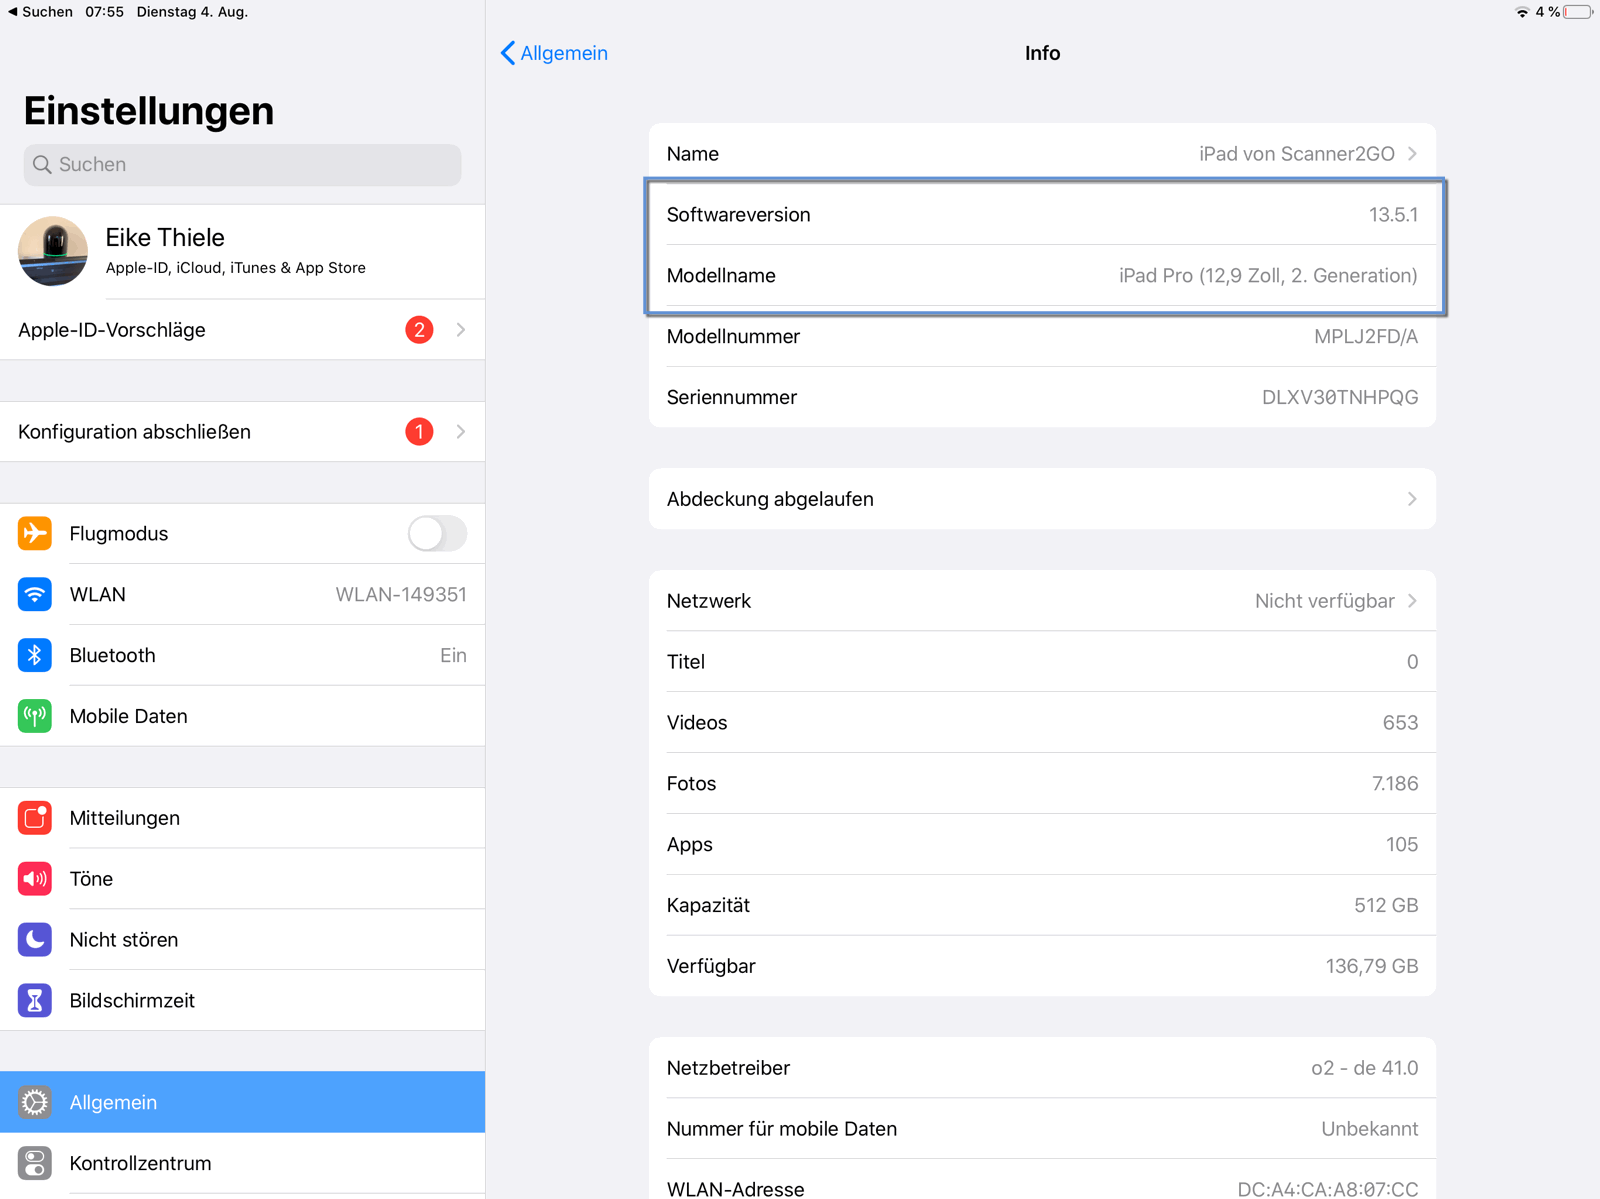The image size is (1600, 1199).
Task: Tap the Apps count 105
Action: point(1402,844)
